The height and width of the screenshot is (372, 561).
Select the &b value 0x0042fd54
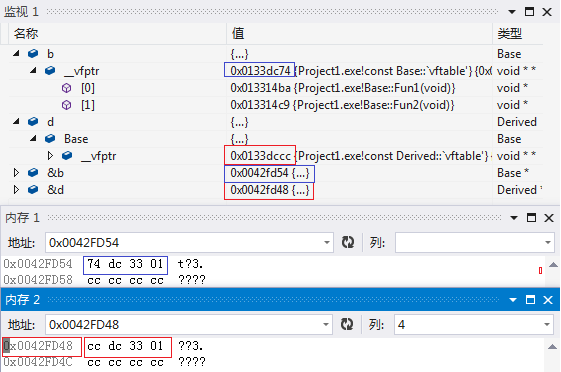pos(270,173)
